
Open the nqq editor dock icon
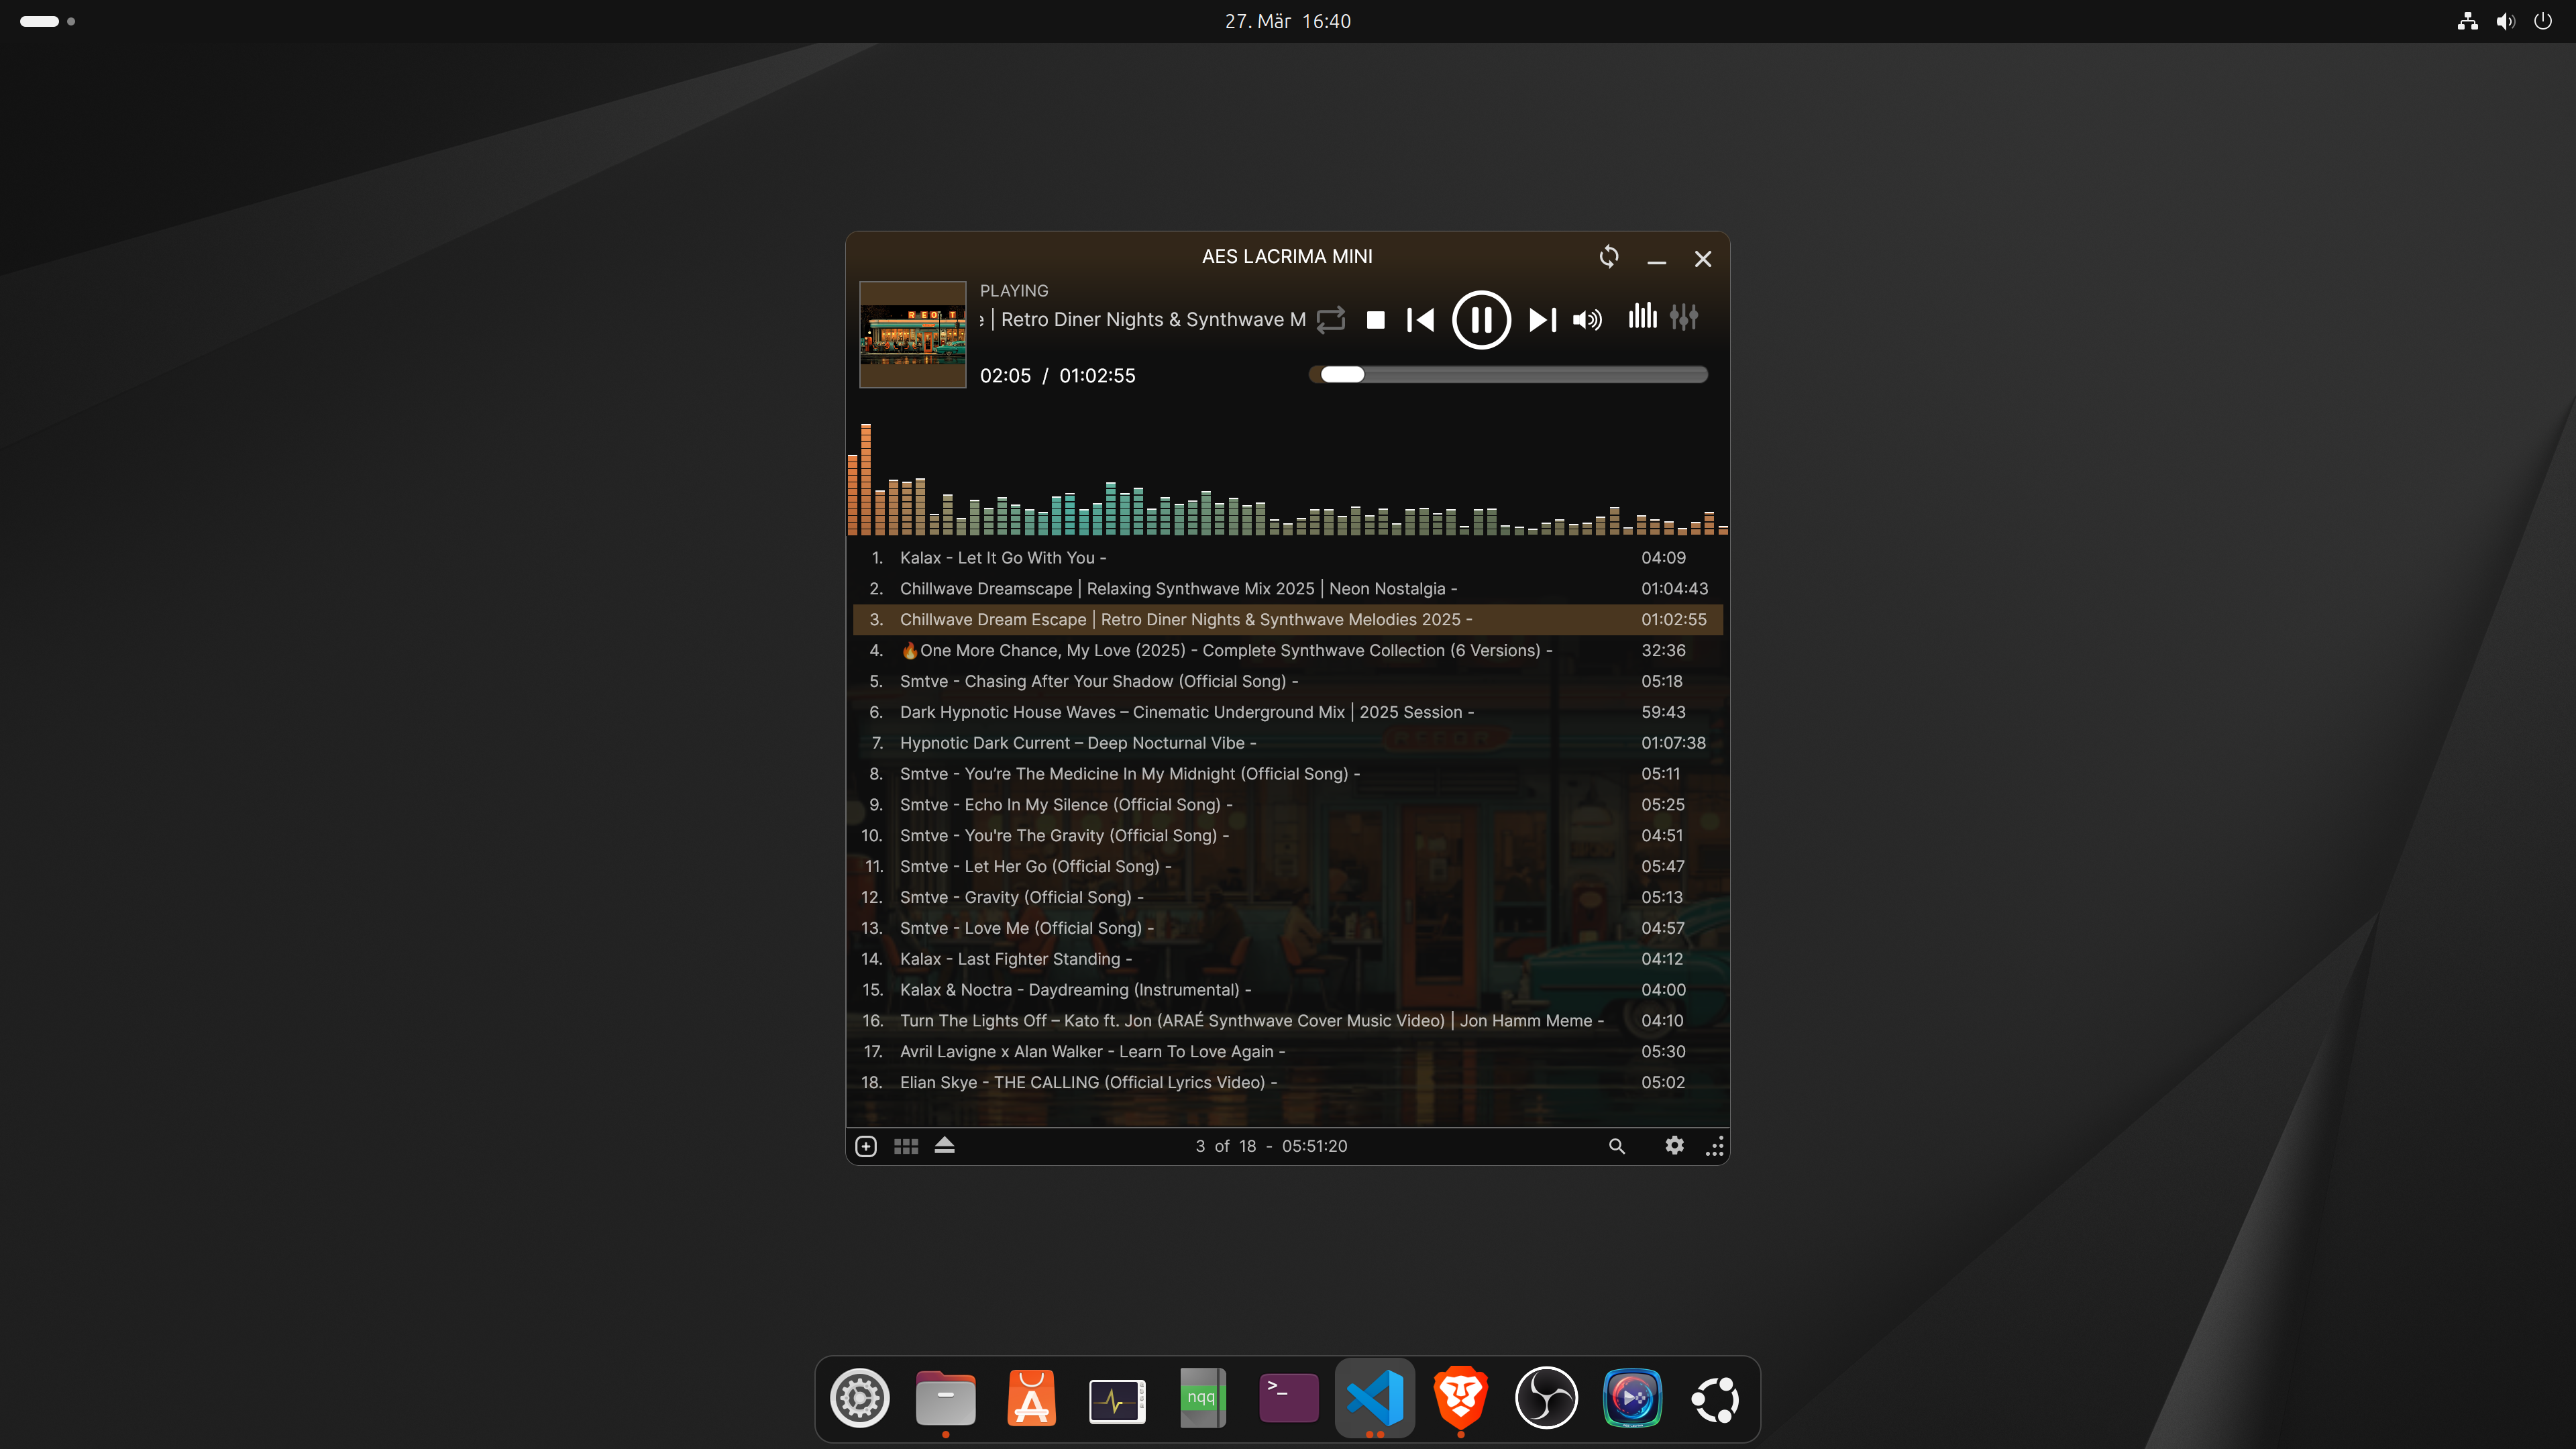pyautogui.click(x=1202, y=1398)
